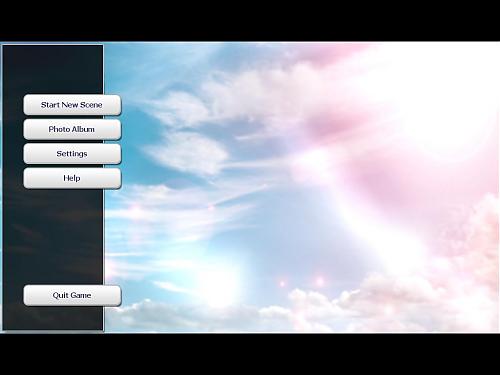Choose Quit Game
Screen dimensions: 500x375
coord(72,295)
